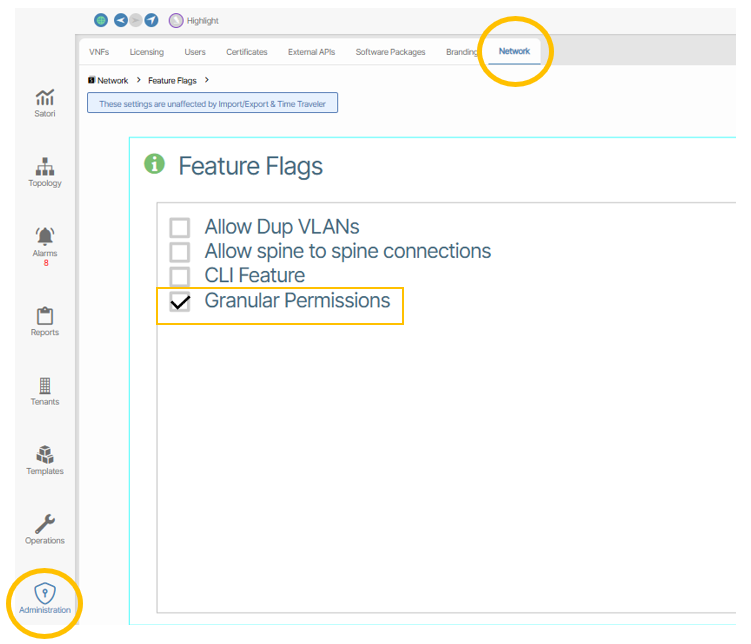The image size is (751, 644).
Task: Expand chevron after Feature Flags breadcrumb
Action: point(207,80)
